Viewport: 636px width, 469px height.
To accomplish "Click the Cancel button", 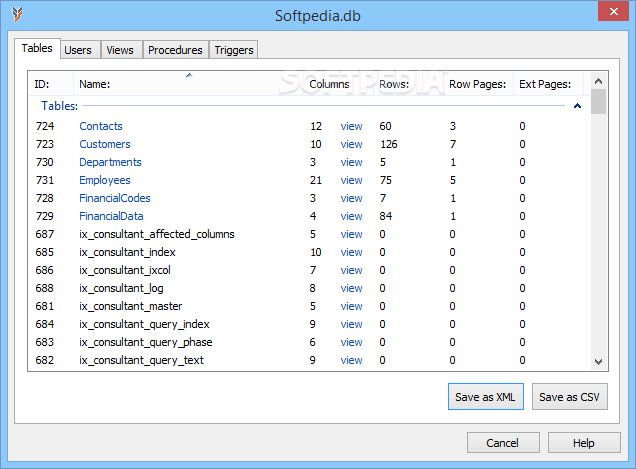I will 503,443.
